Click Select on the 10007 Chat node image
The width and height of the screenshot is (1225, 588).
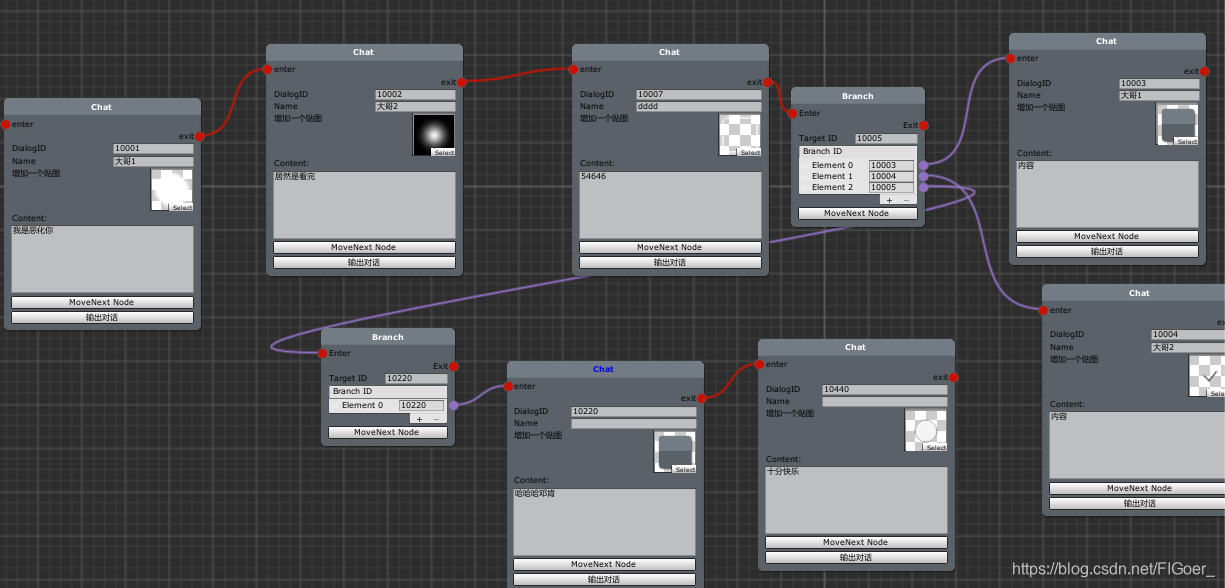click(752, 153)
